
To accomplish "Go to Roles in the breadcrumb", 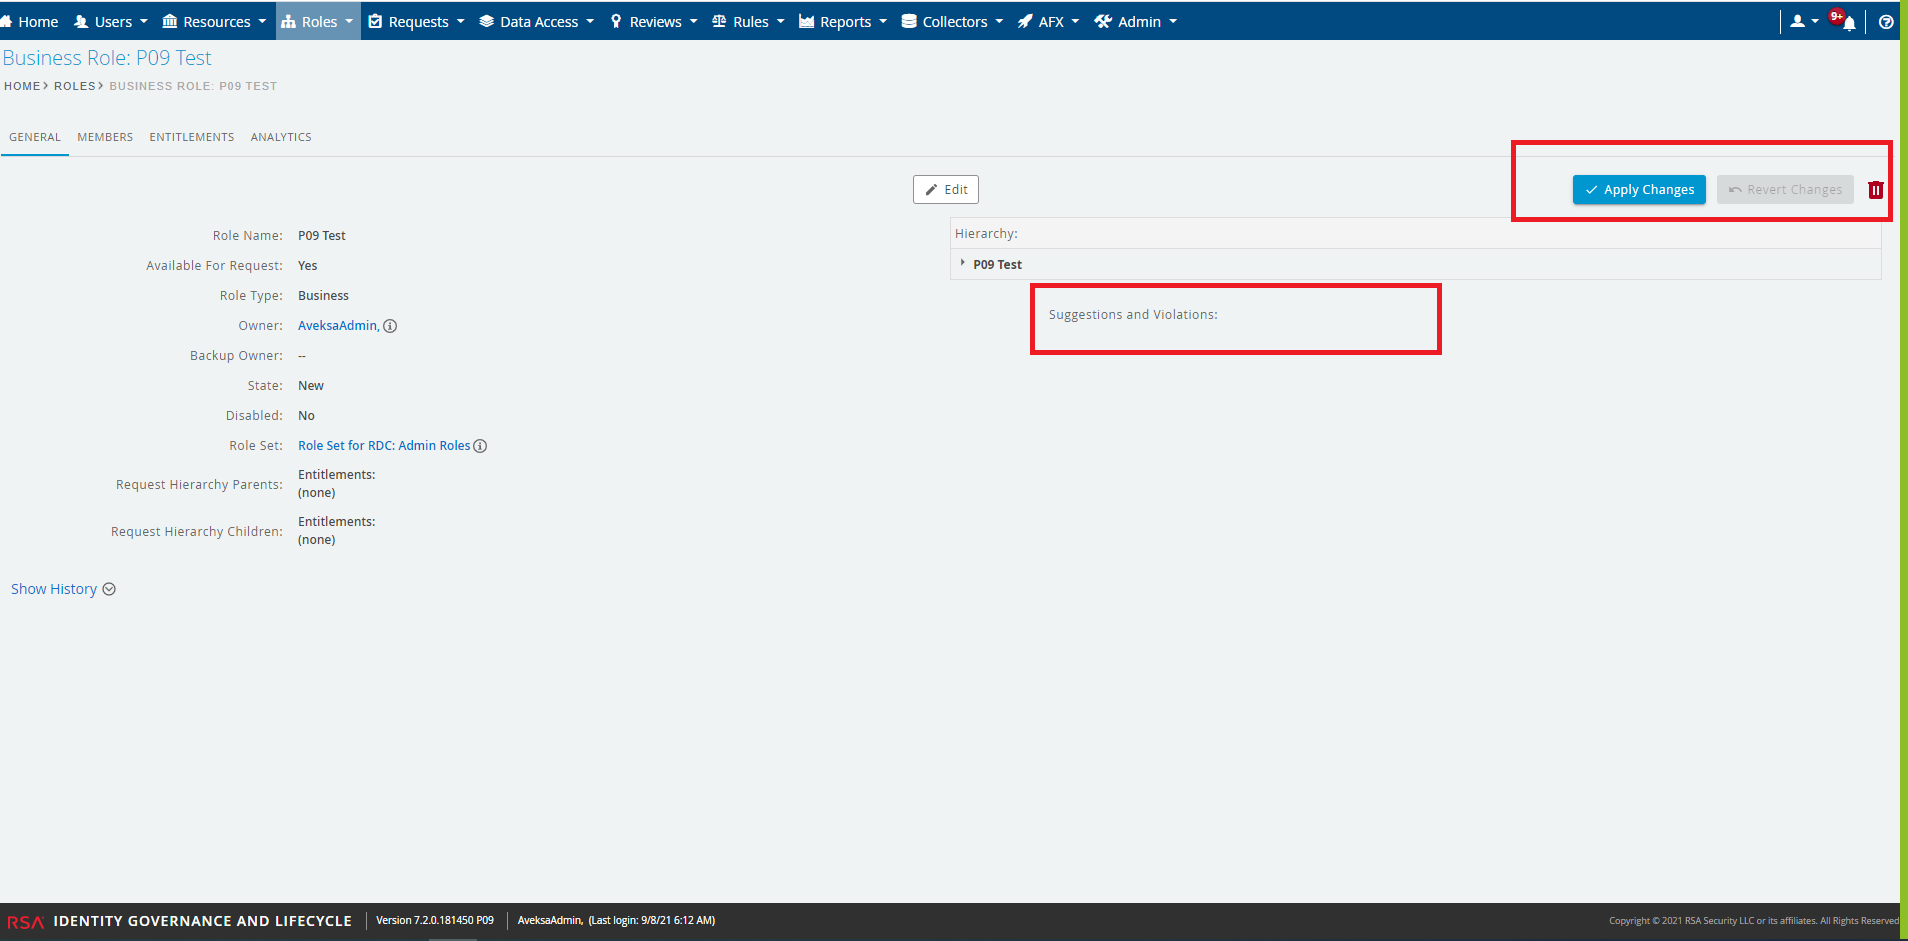I will point(75,86).
